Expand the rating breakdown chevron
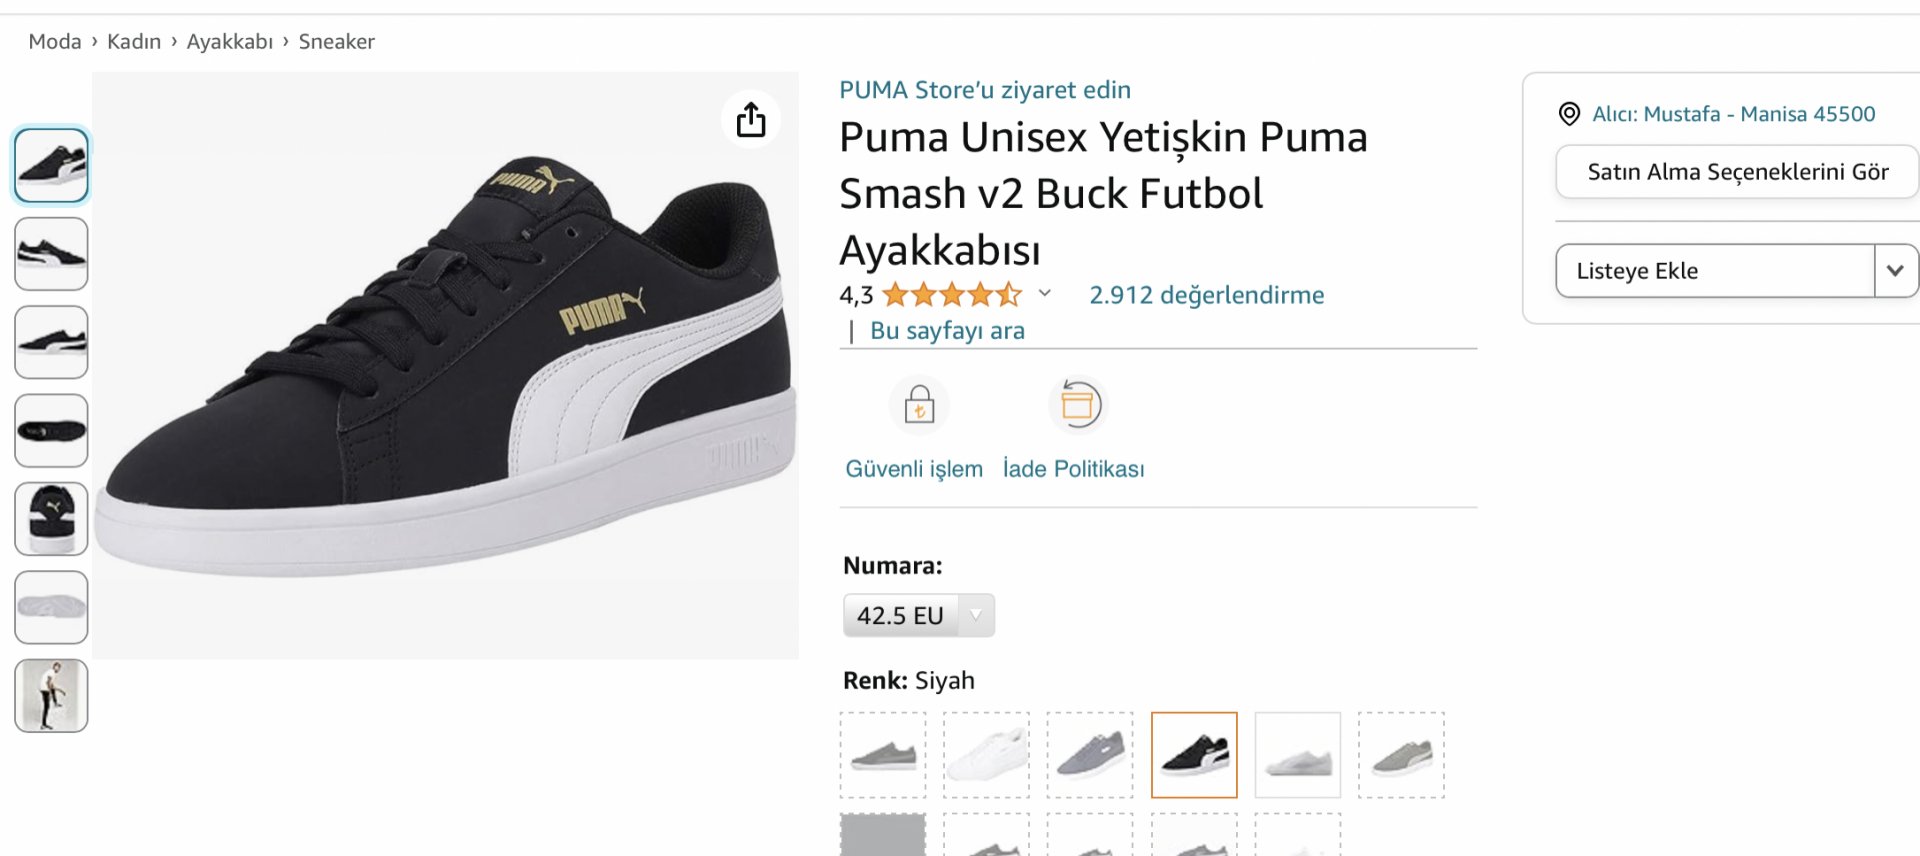The image size is (1920, 856). point(1045,294)
